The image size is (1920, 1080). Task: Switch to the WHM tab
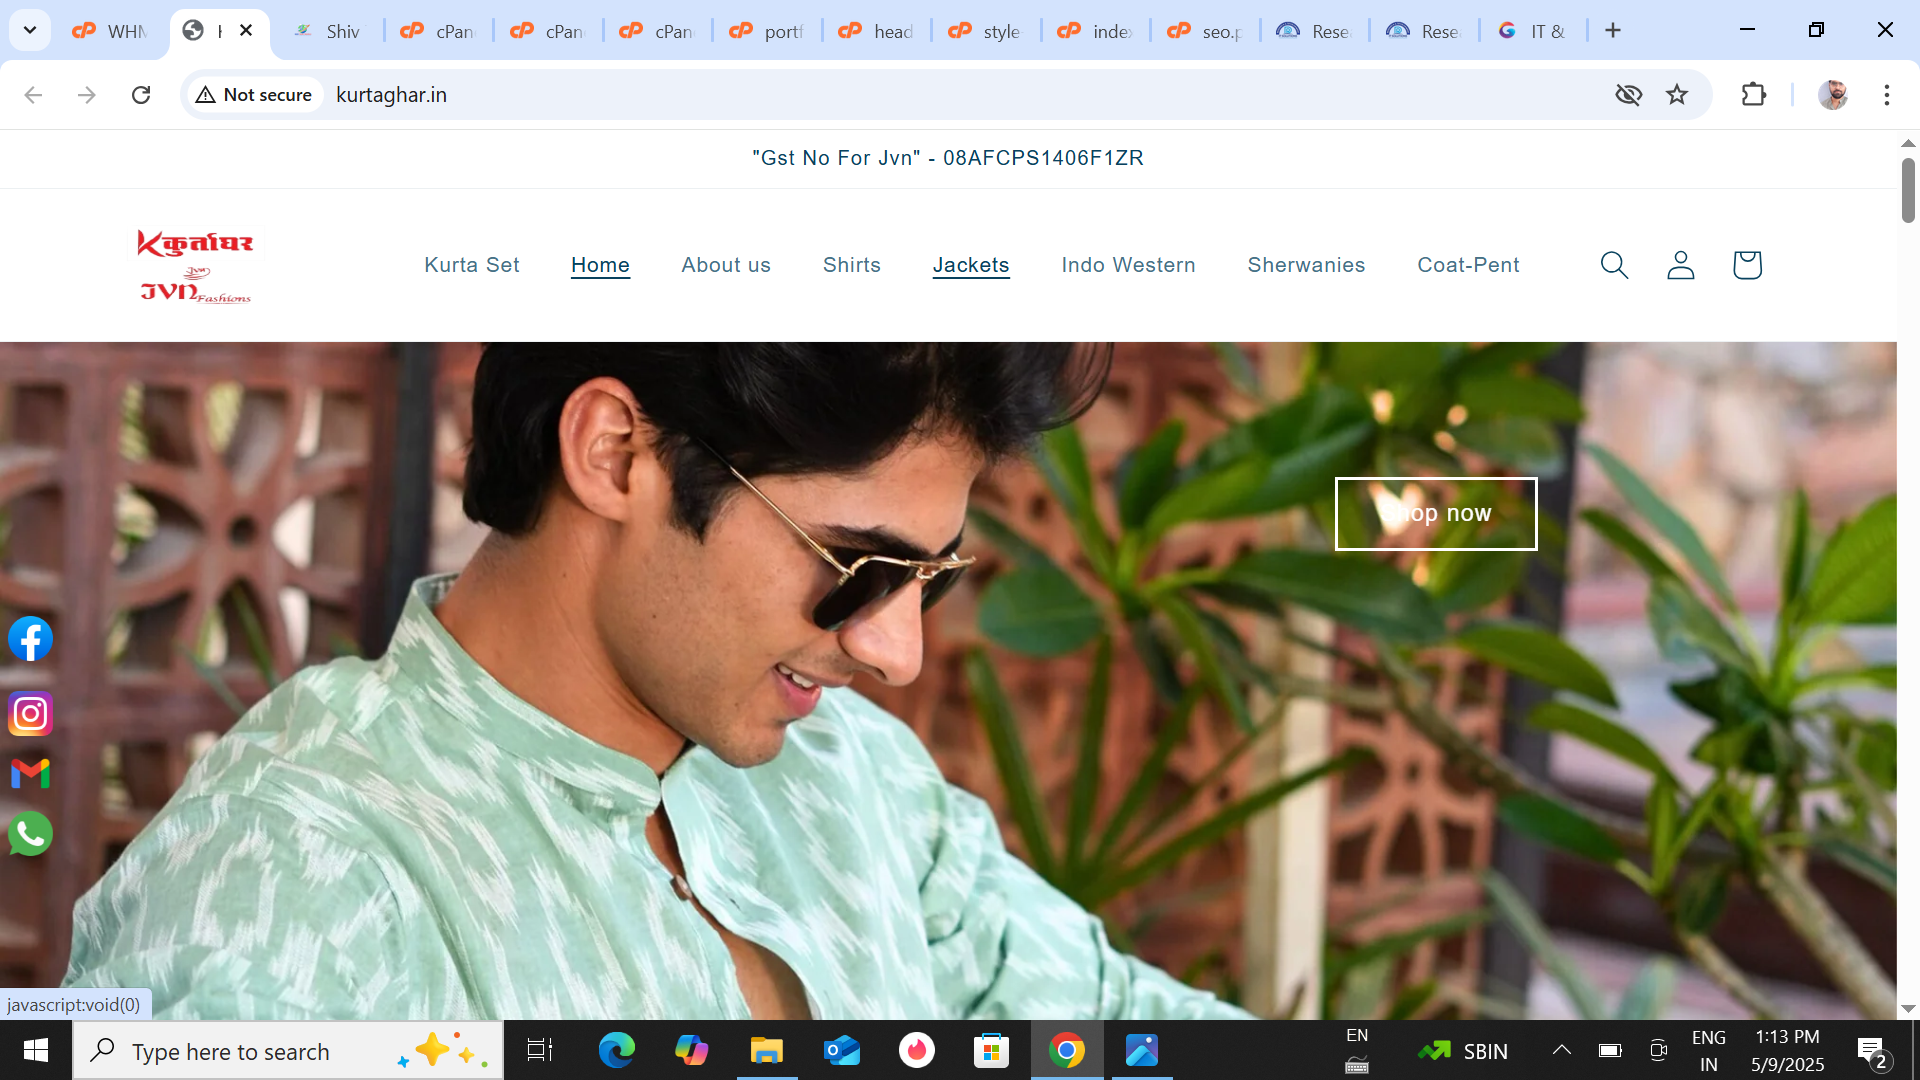click(109, 31)
